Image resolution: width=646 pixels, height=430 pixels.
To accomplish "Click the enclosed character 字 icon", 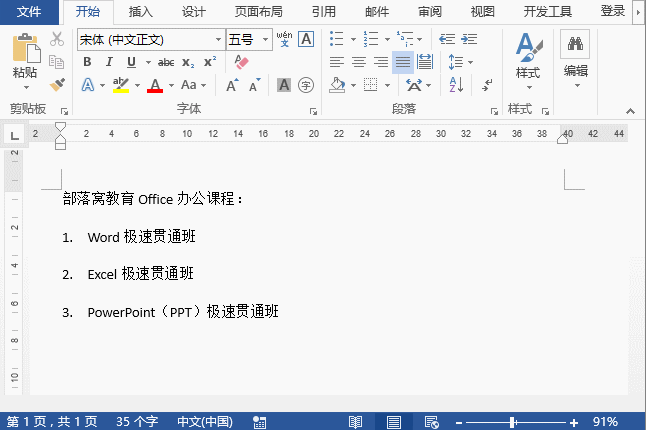I will [306, 85].
